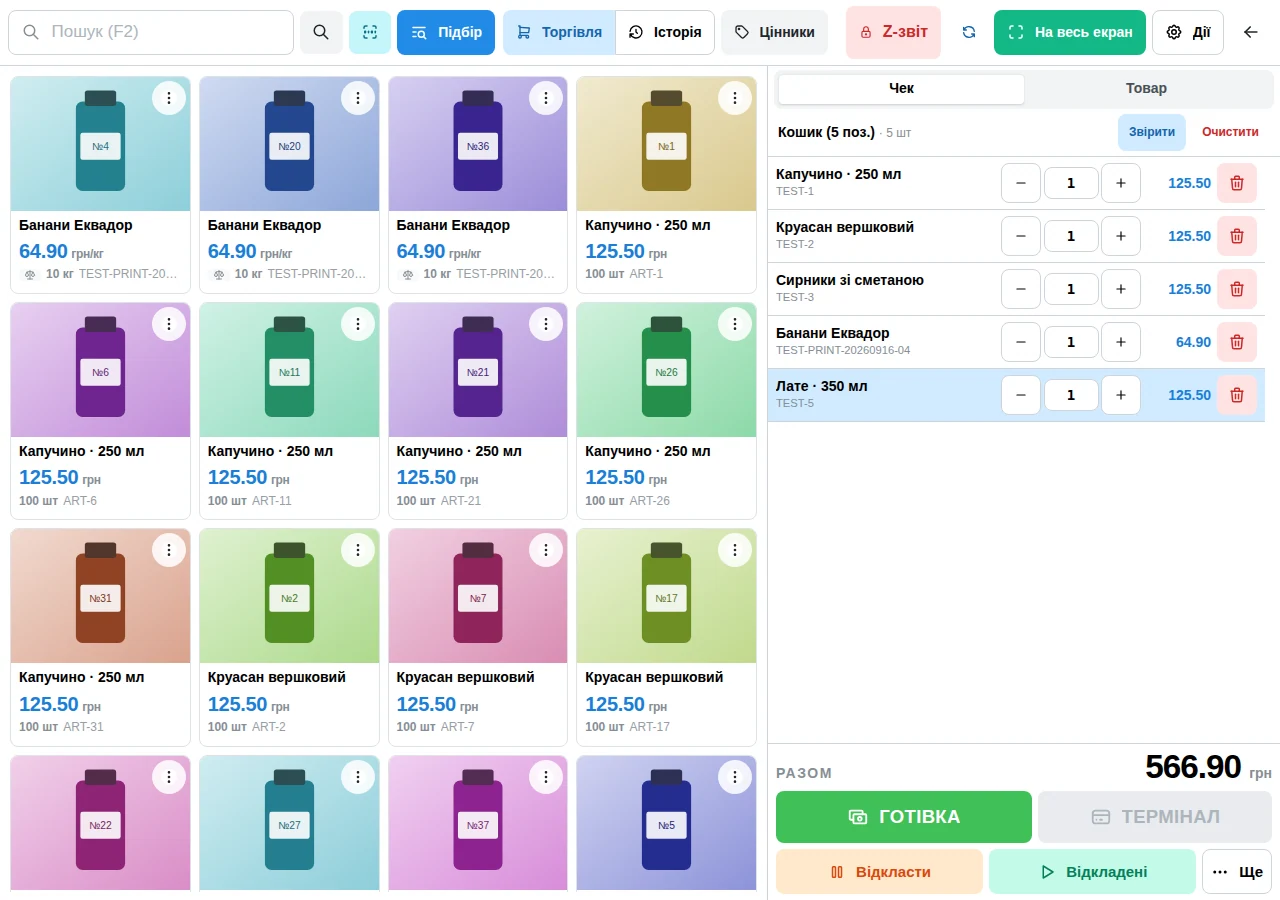Clear the cart with Очистити
The width and height of the screenshot is (1280, 900).
(x=1230, y=132)
